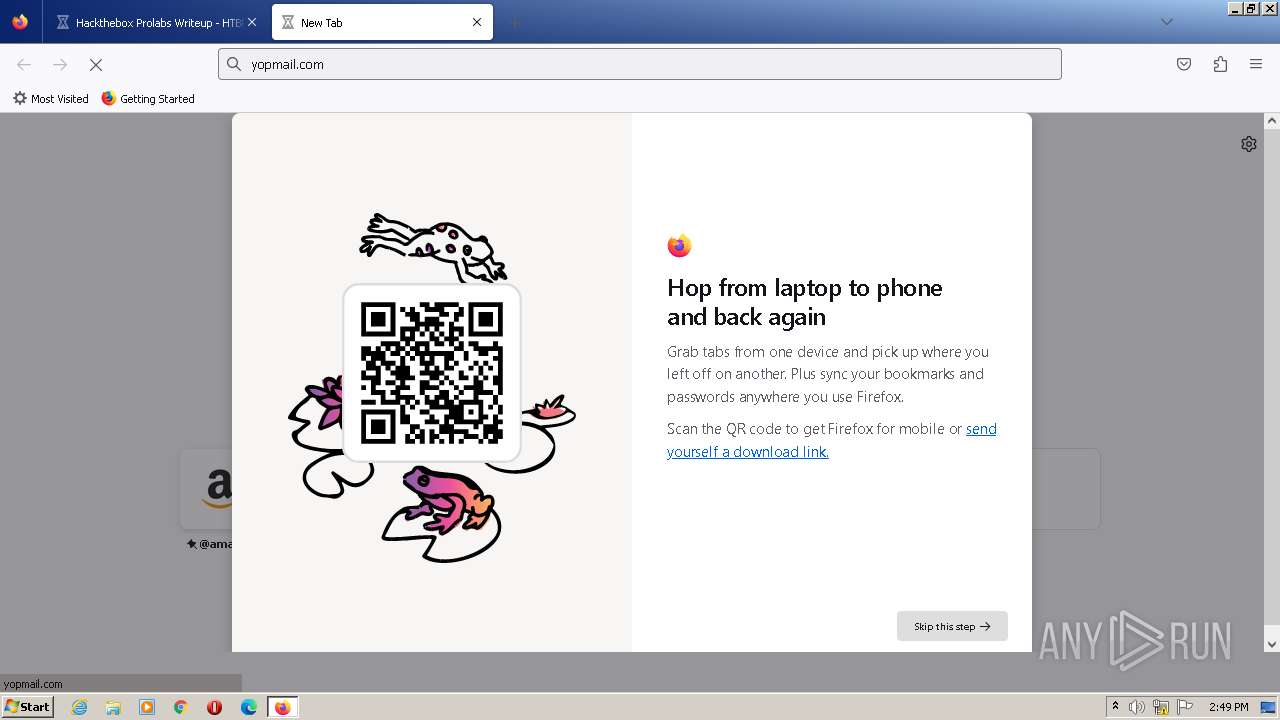The width and height of the screenshot is (1280, 720).
Task: Open the Windows Start menu
Action: point(28,706)
